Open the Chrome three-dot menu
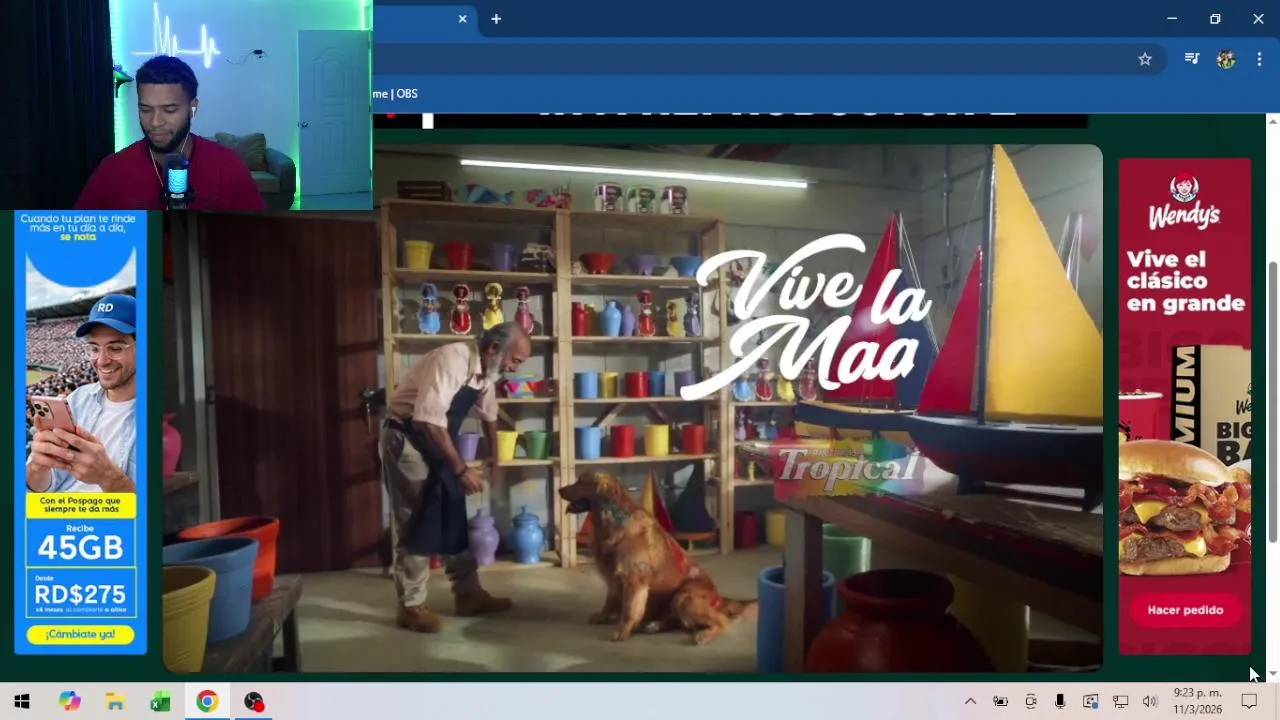Screen dimensions: 1280x720 click(x=1259, y=59)
